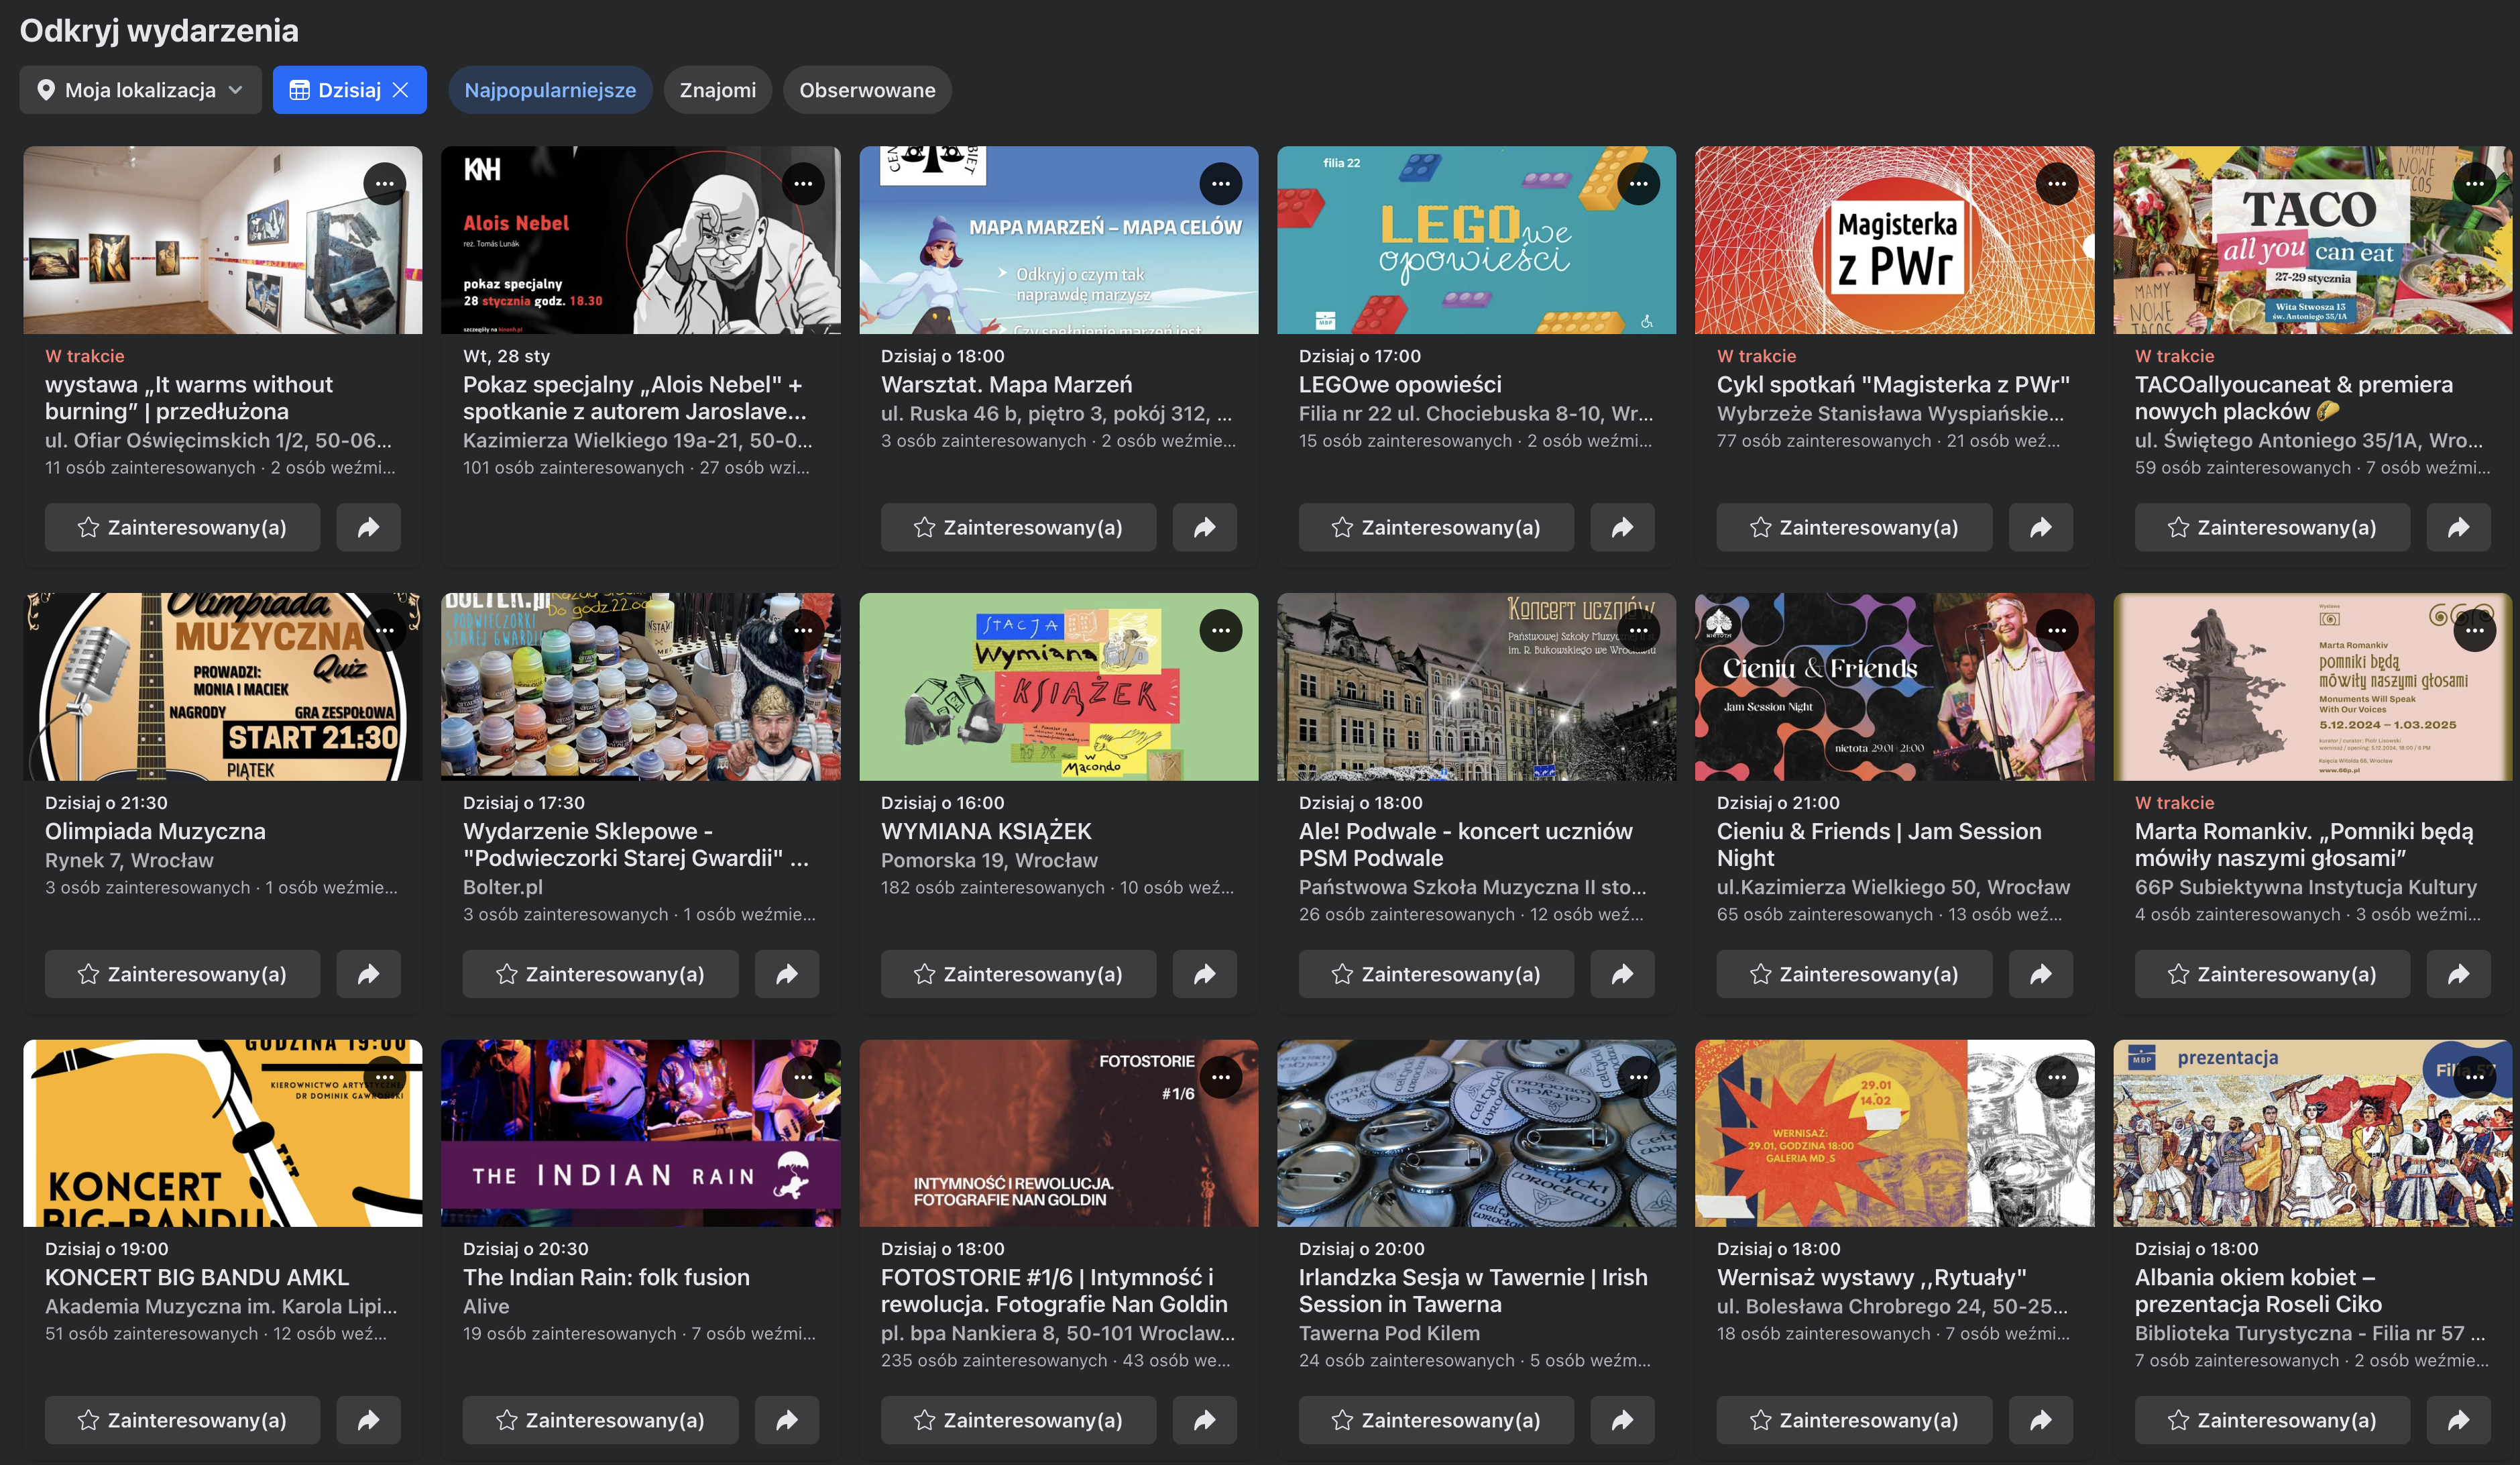Share the Olimpiada Muzyczna event
The image size is (2520, 1465).
(x=368, y=974)
